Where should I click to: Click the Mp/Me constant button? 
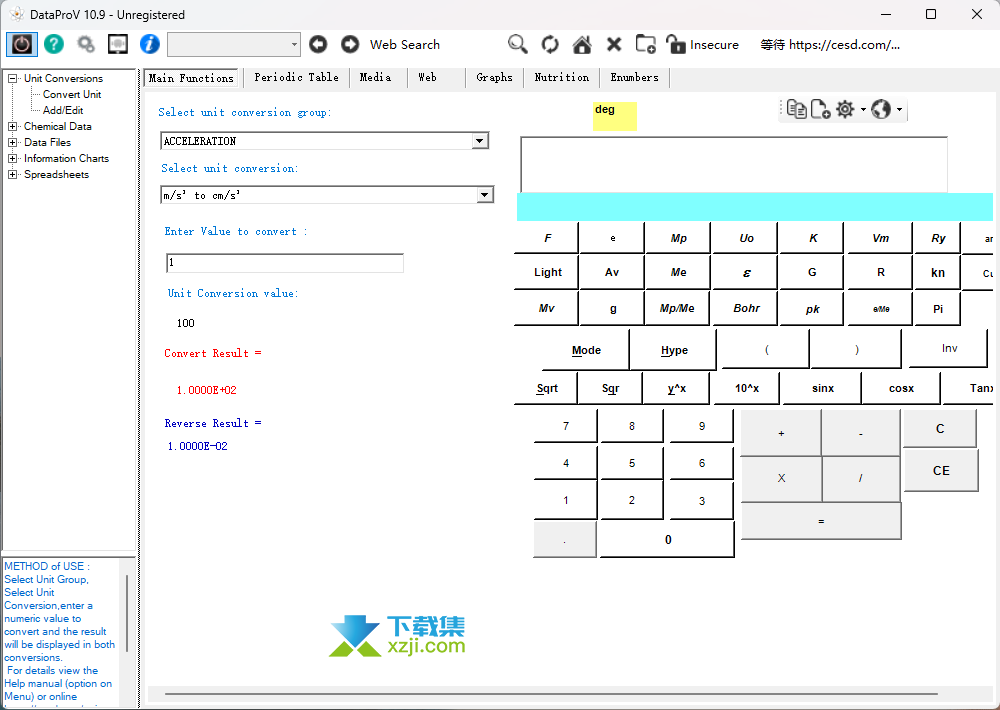pyautogui.click(x=677, y=308)
